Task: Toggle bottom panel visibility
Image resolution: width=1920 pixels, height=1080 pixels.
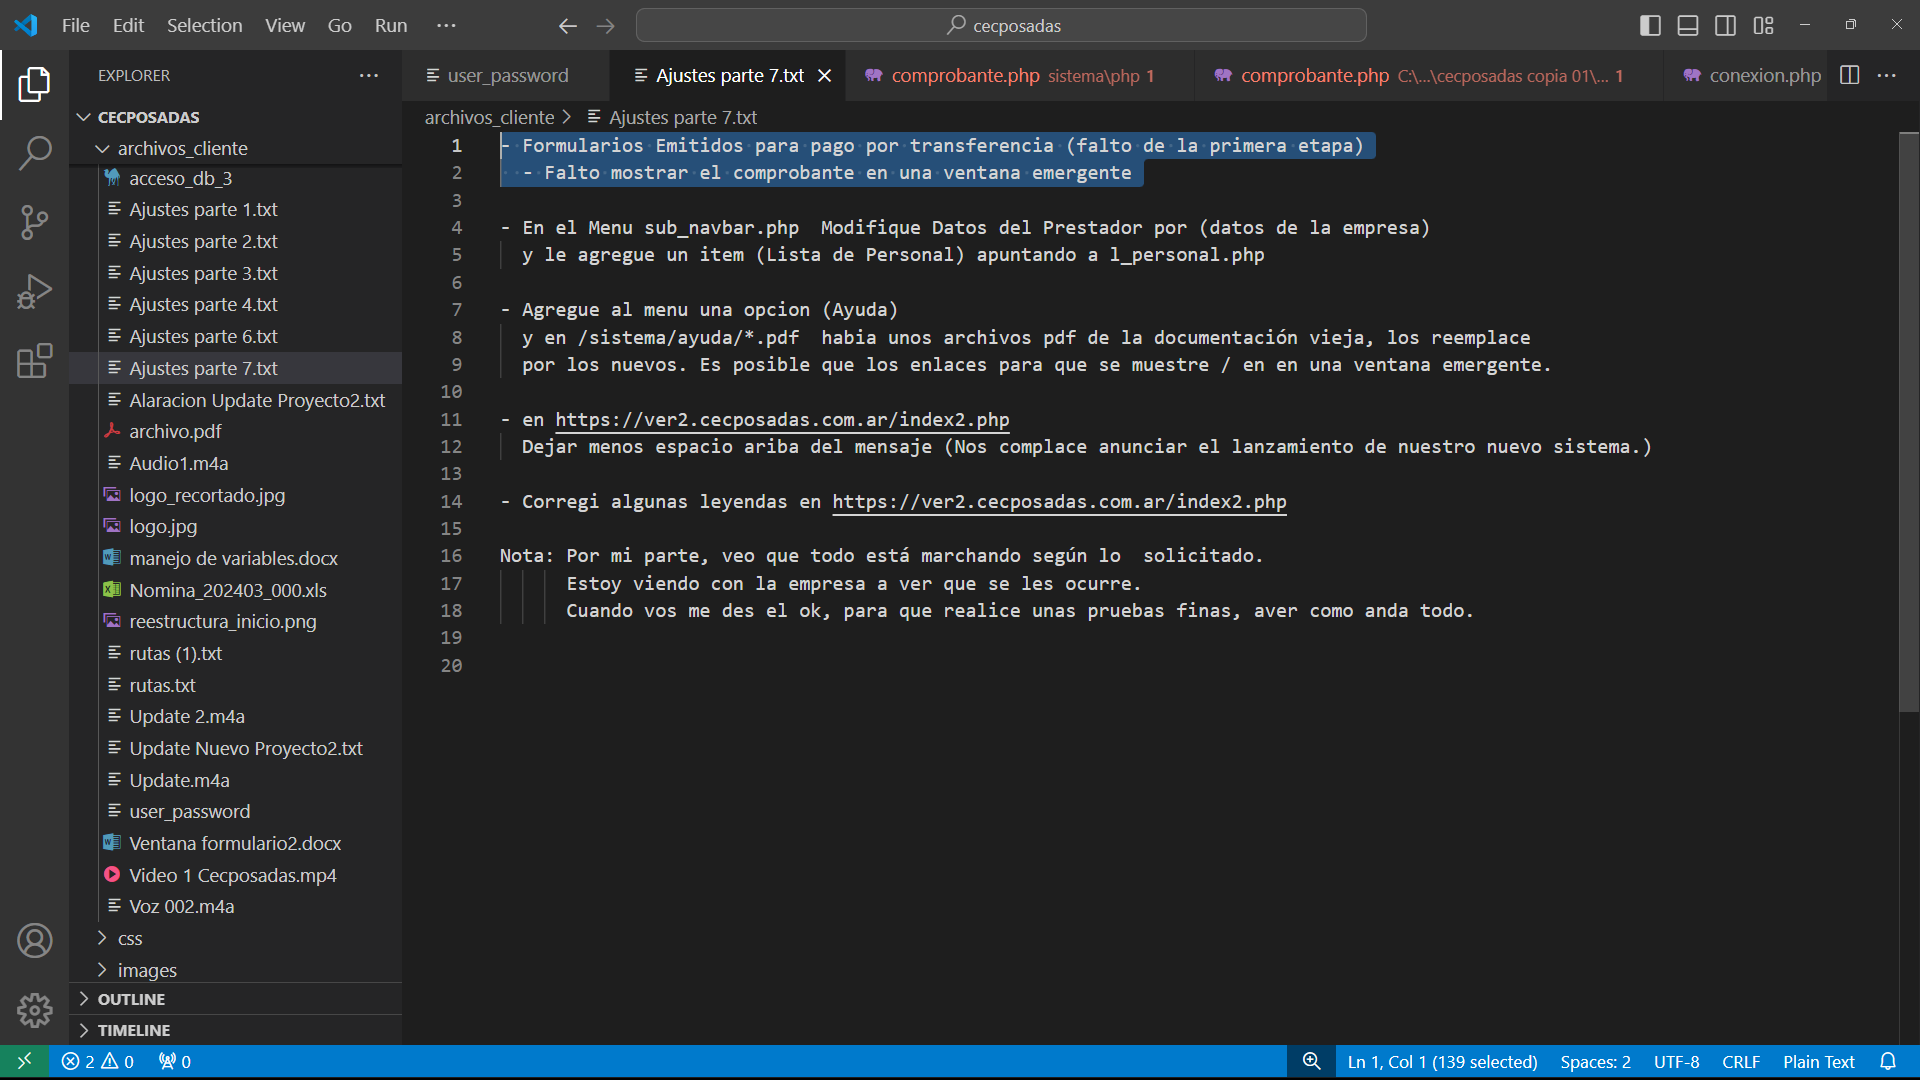Action: [x=1688, y=26]
